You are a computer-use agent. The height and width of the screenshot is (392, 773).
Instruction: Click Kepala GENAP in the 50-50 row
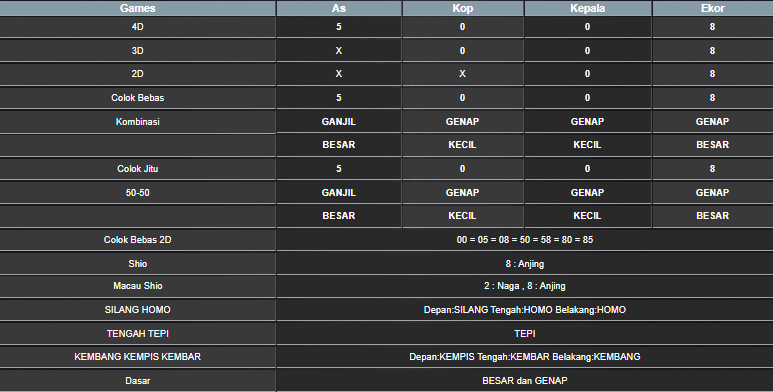[588, 193]
